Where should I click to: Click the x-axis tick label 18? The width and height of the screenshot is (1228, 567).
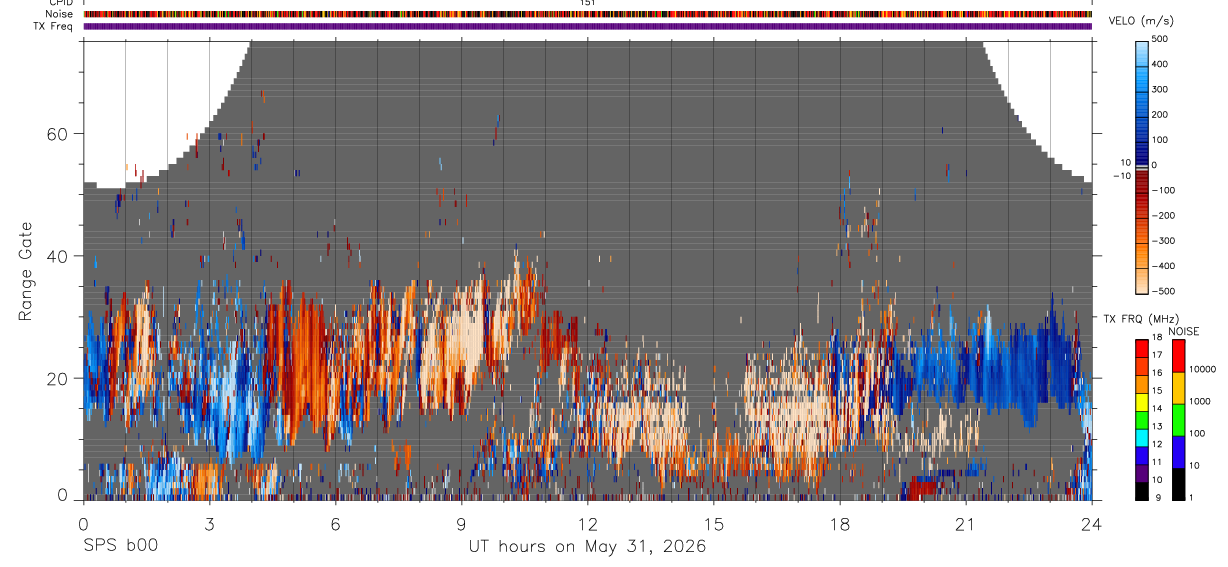point(840,524)
